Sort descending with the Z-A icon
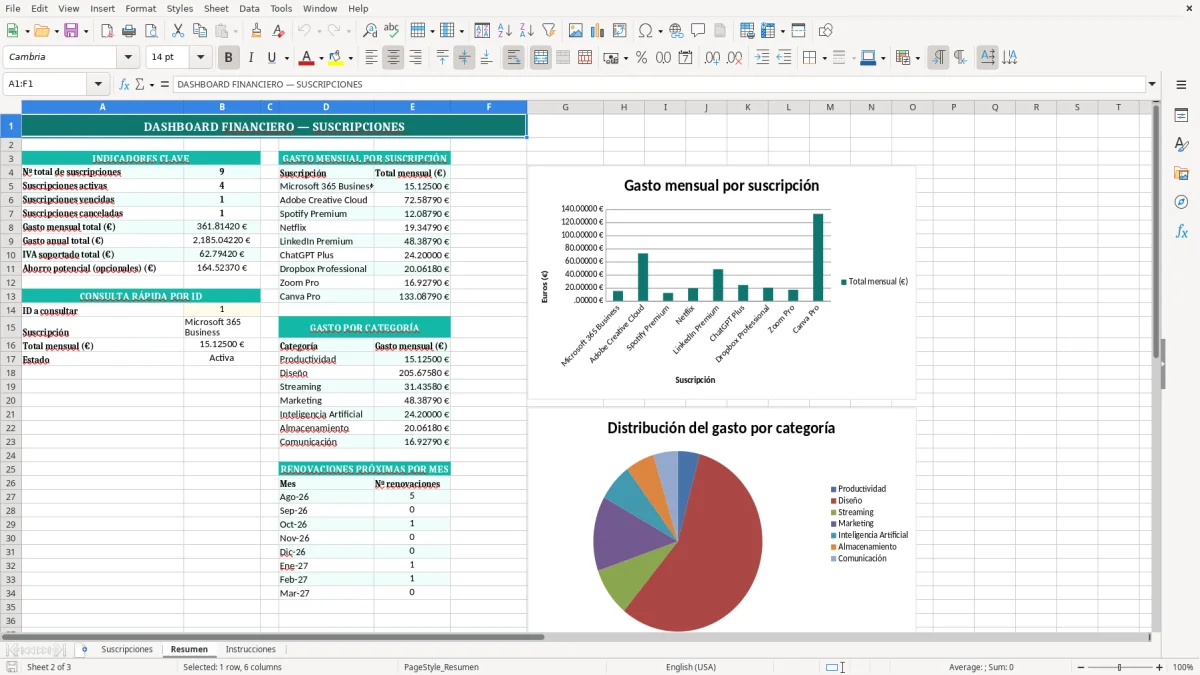The width and height of the screenshot is (1200, 675). coord(527,31)
